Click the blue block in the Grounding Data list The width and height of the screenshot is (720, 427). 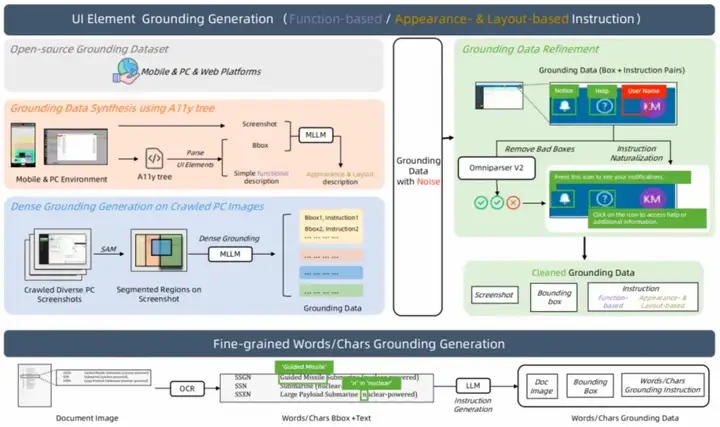coord(331,273)
